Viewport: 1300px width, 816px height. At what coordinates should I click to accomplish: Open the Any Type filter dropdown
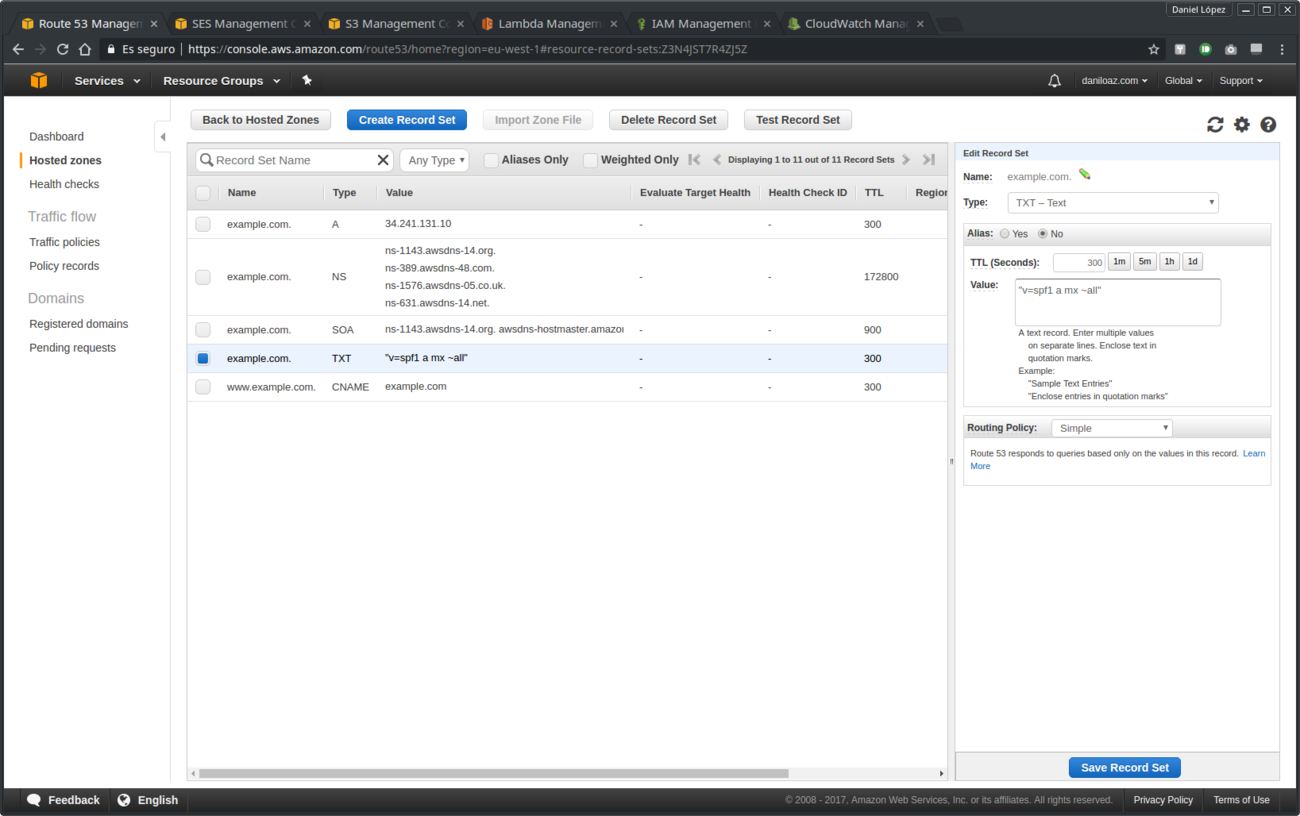(x=434, y=159)
